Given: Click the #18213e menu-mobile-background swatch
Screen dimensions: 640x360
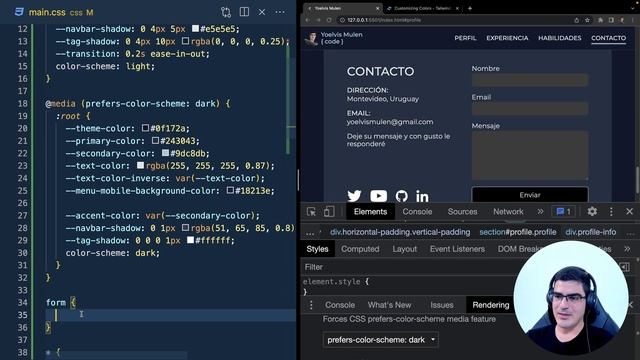Looking at the screenshot, I should (230, 190).
